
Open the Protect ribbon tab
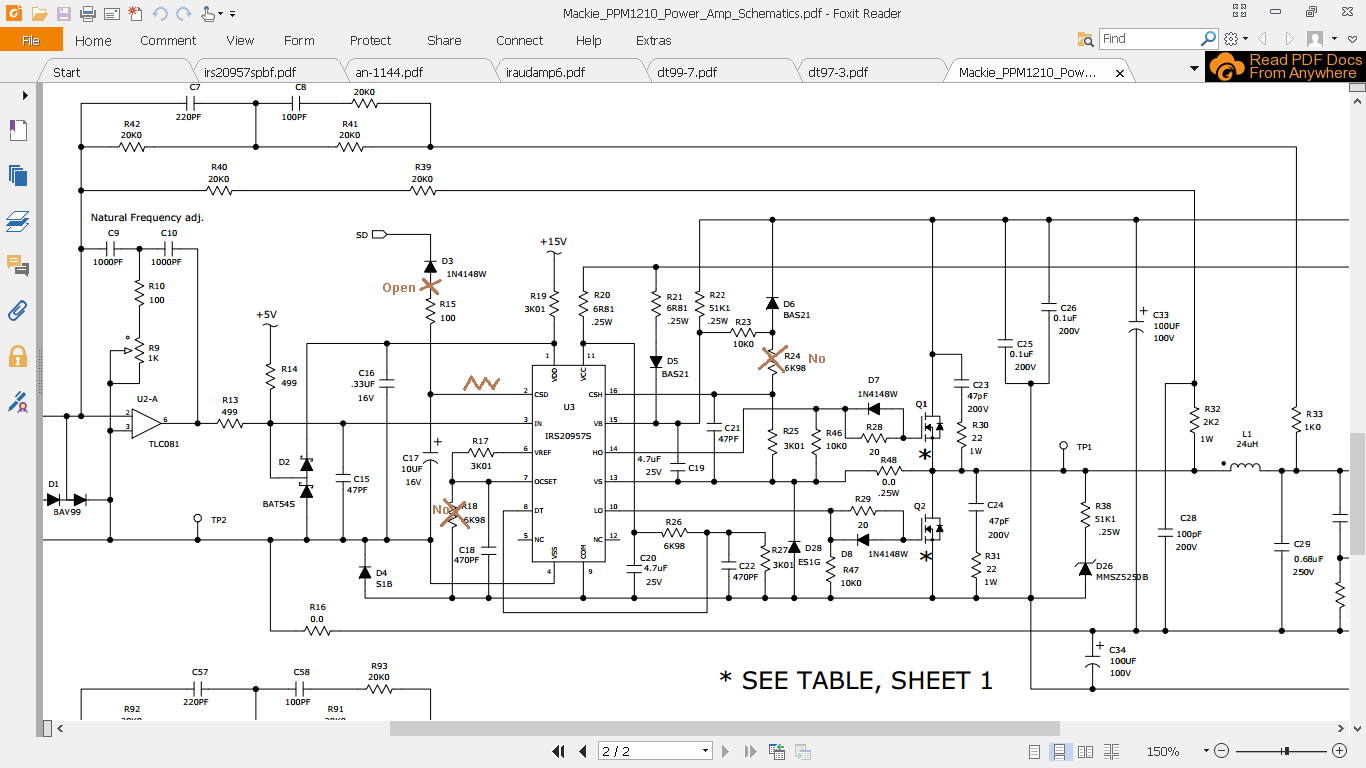coord(370,40)
